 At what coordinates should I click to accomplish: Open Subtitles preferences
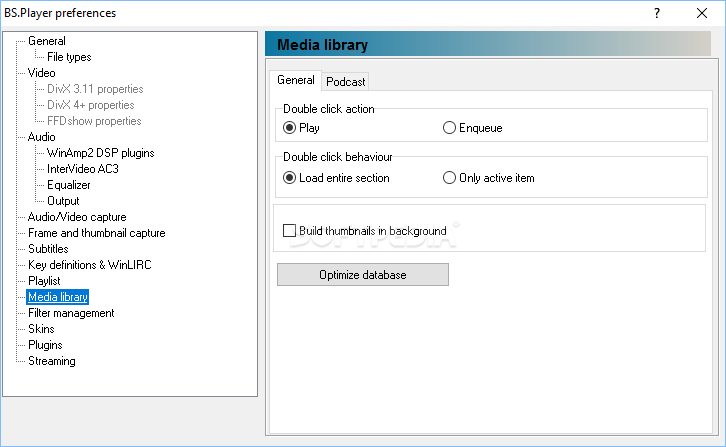(48, 249)
